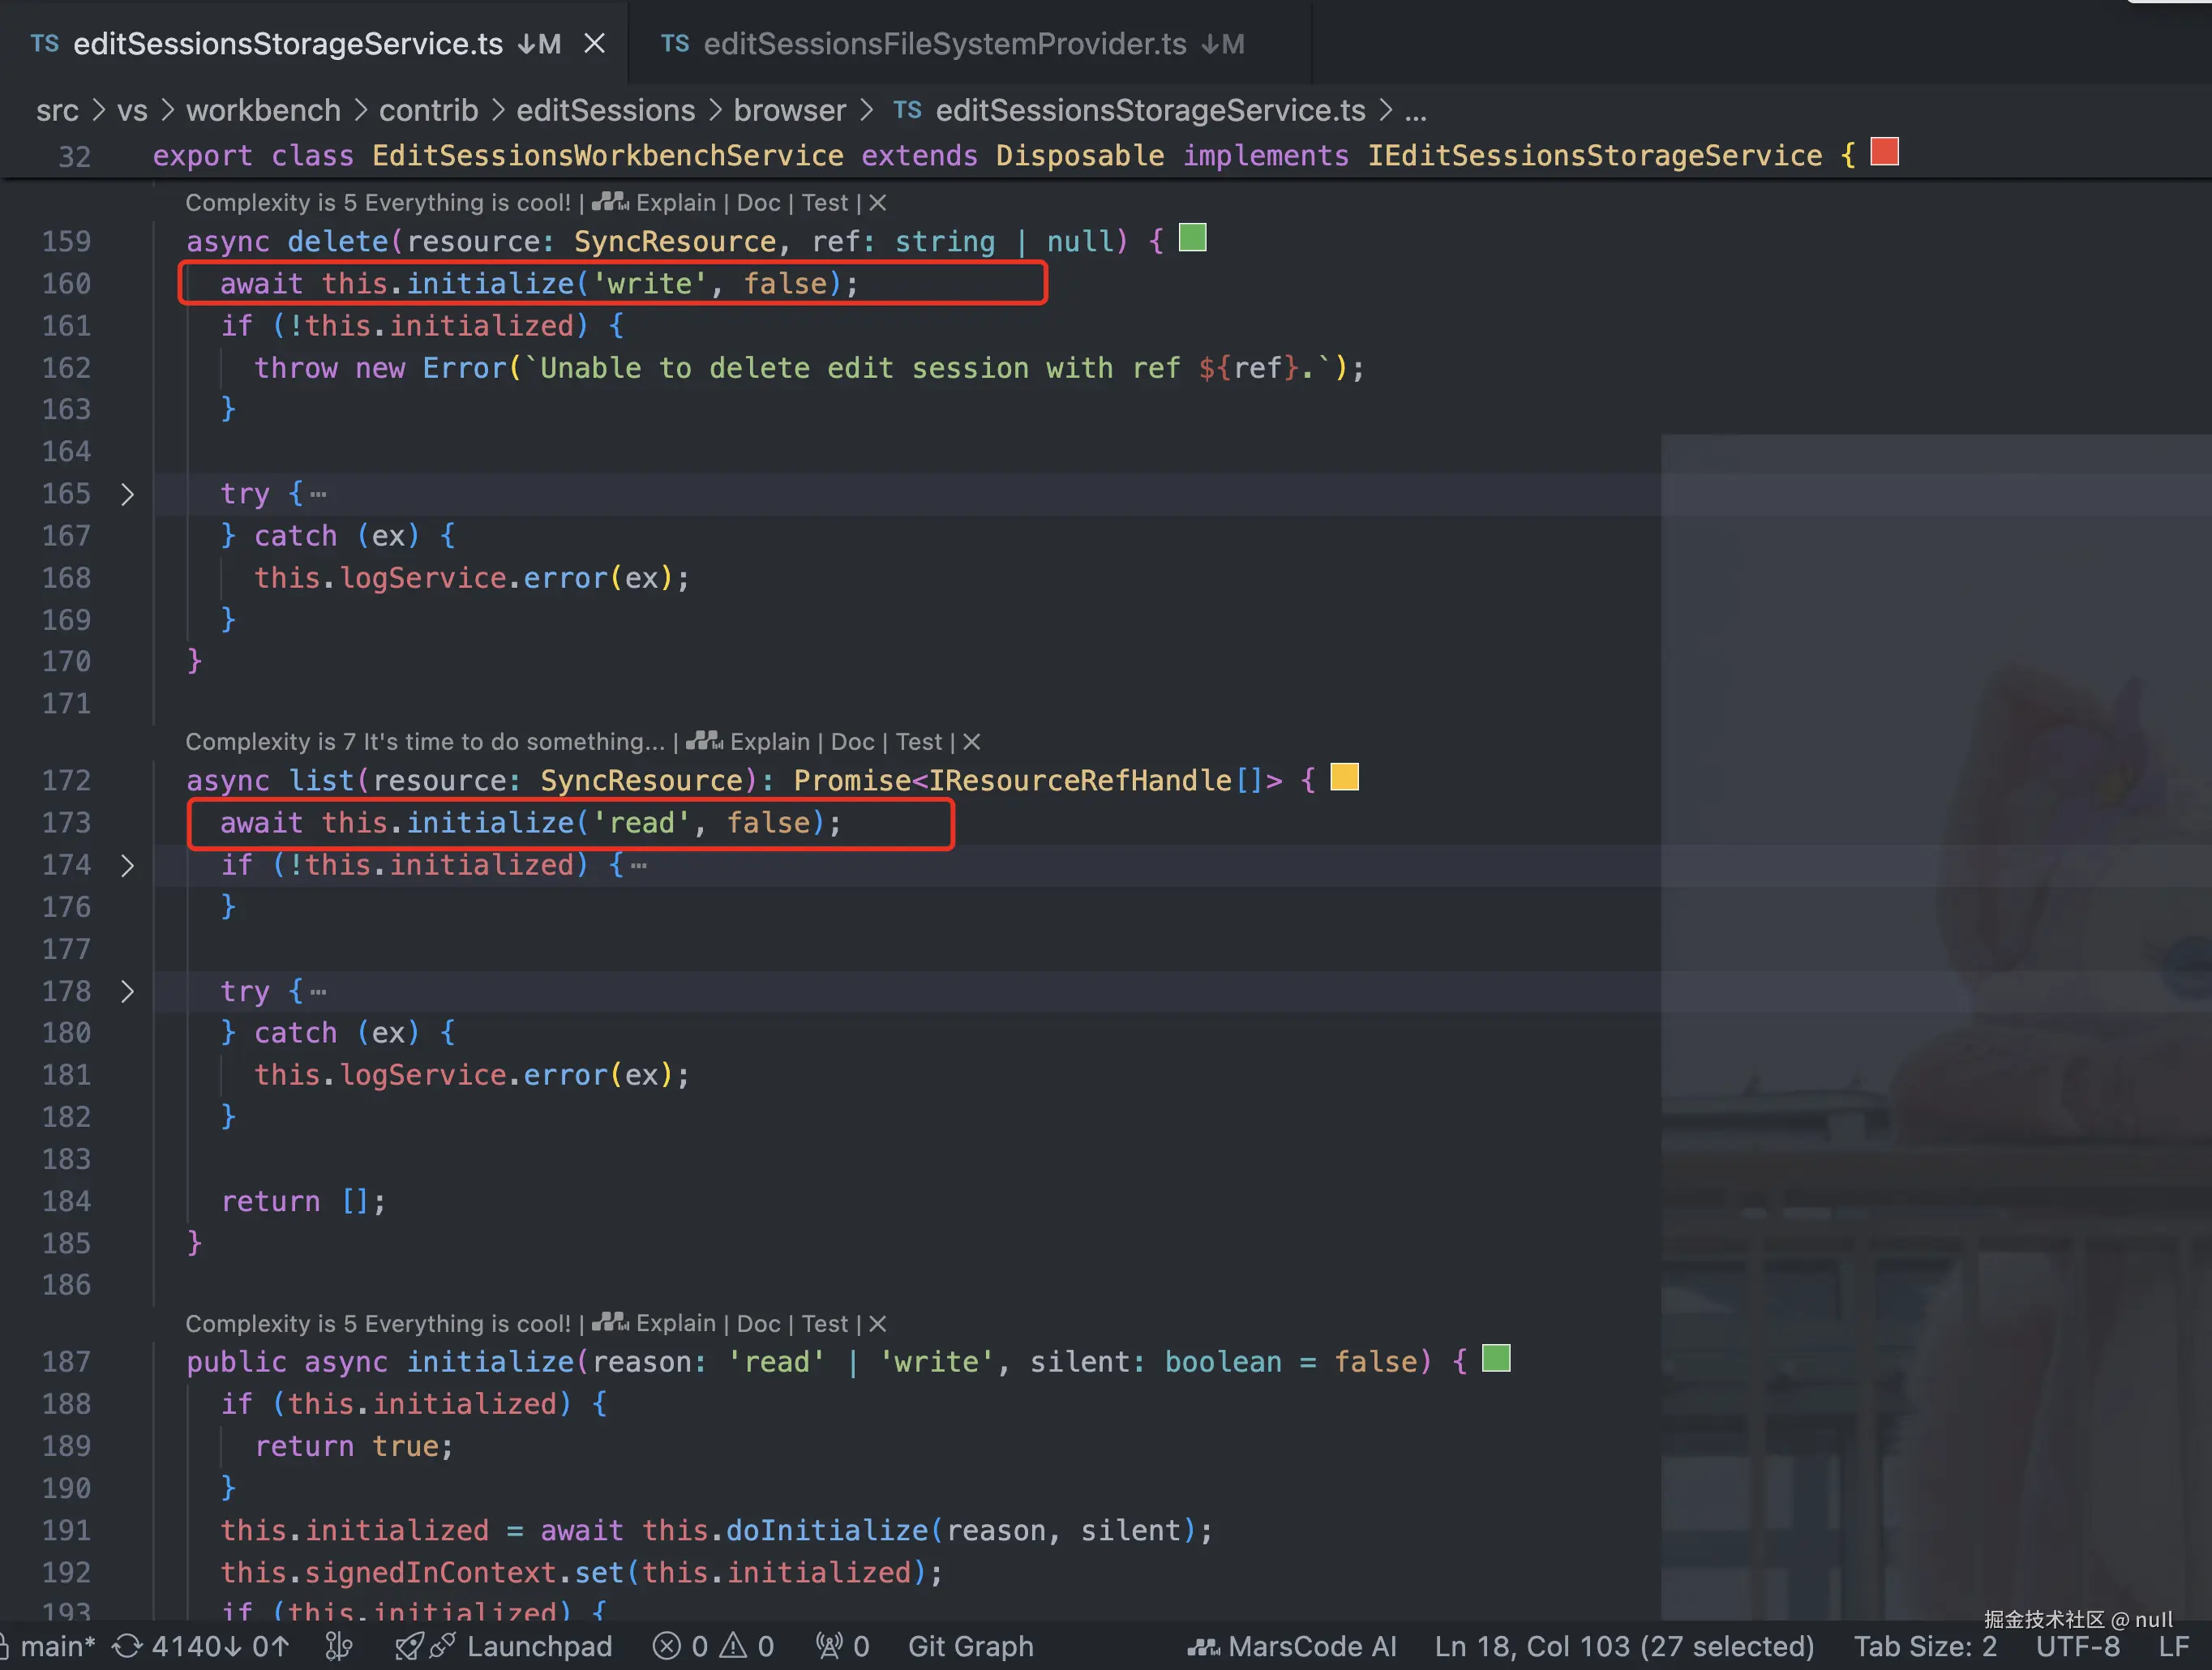The width and height of the screenshot is (2212, 1670).
Task: Click Explain above the list method
Action: click(769, 742)
